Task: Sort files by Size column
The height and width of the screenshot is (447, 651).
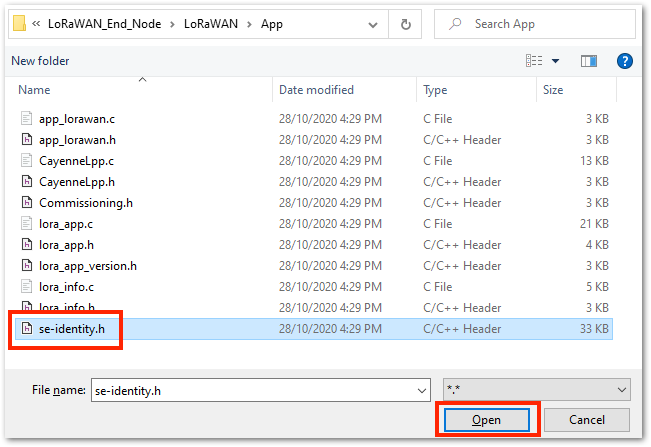Action: pos(553,90)
